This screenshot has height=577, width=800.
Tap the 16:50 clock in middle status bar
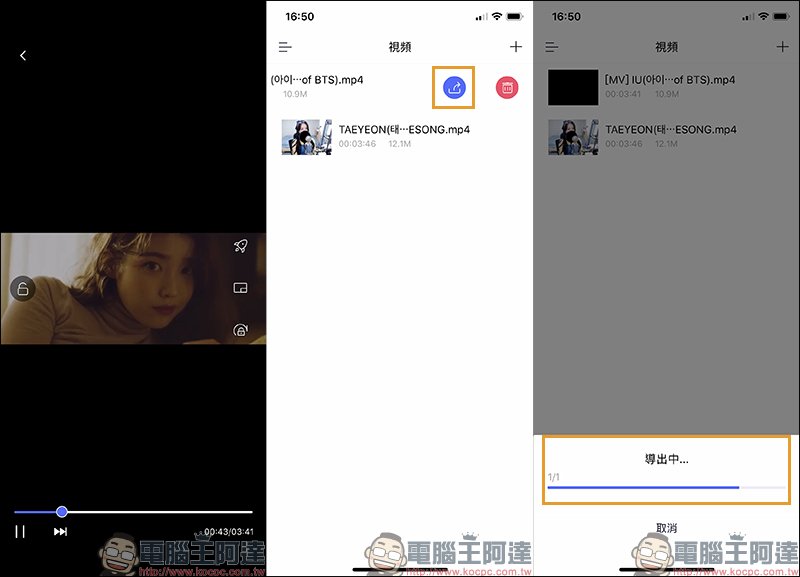[x=299, y=17]
